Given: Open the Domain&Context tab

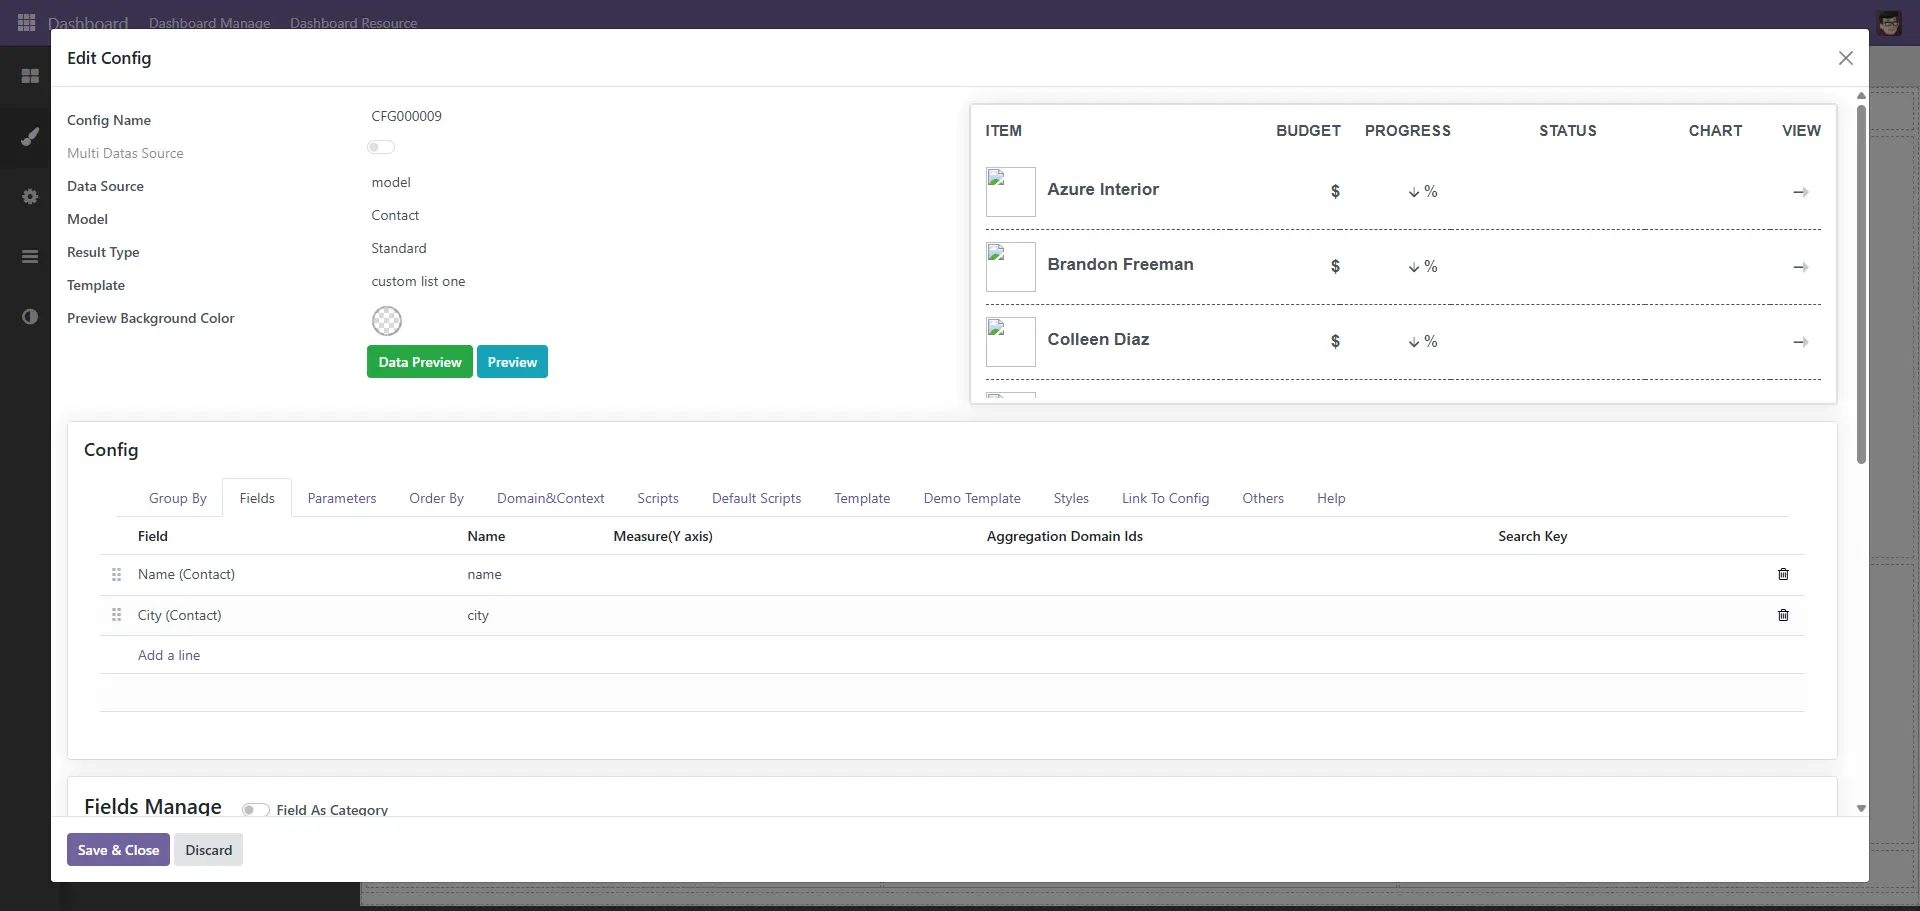Looking at the screenshot, I should [550, 498].
